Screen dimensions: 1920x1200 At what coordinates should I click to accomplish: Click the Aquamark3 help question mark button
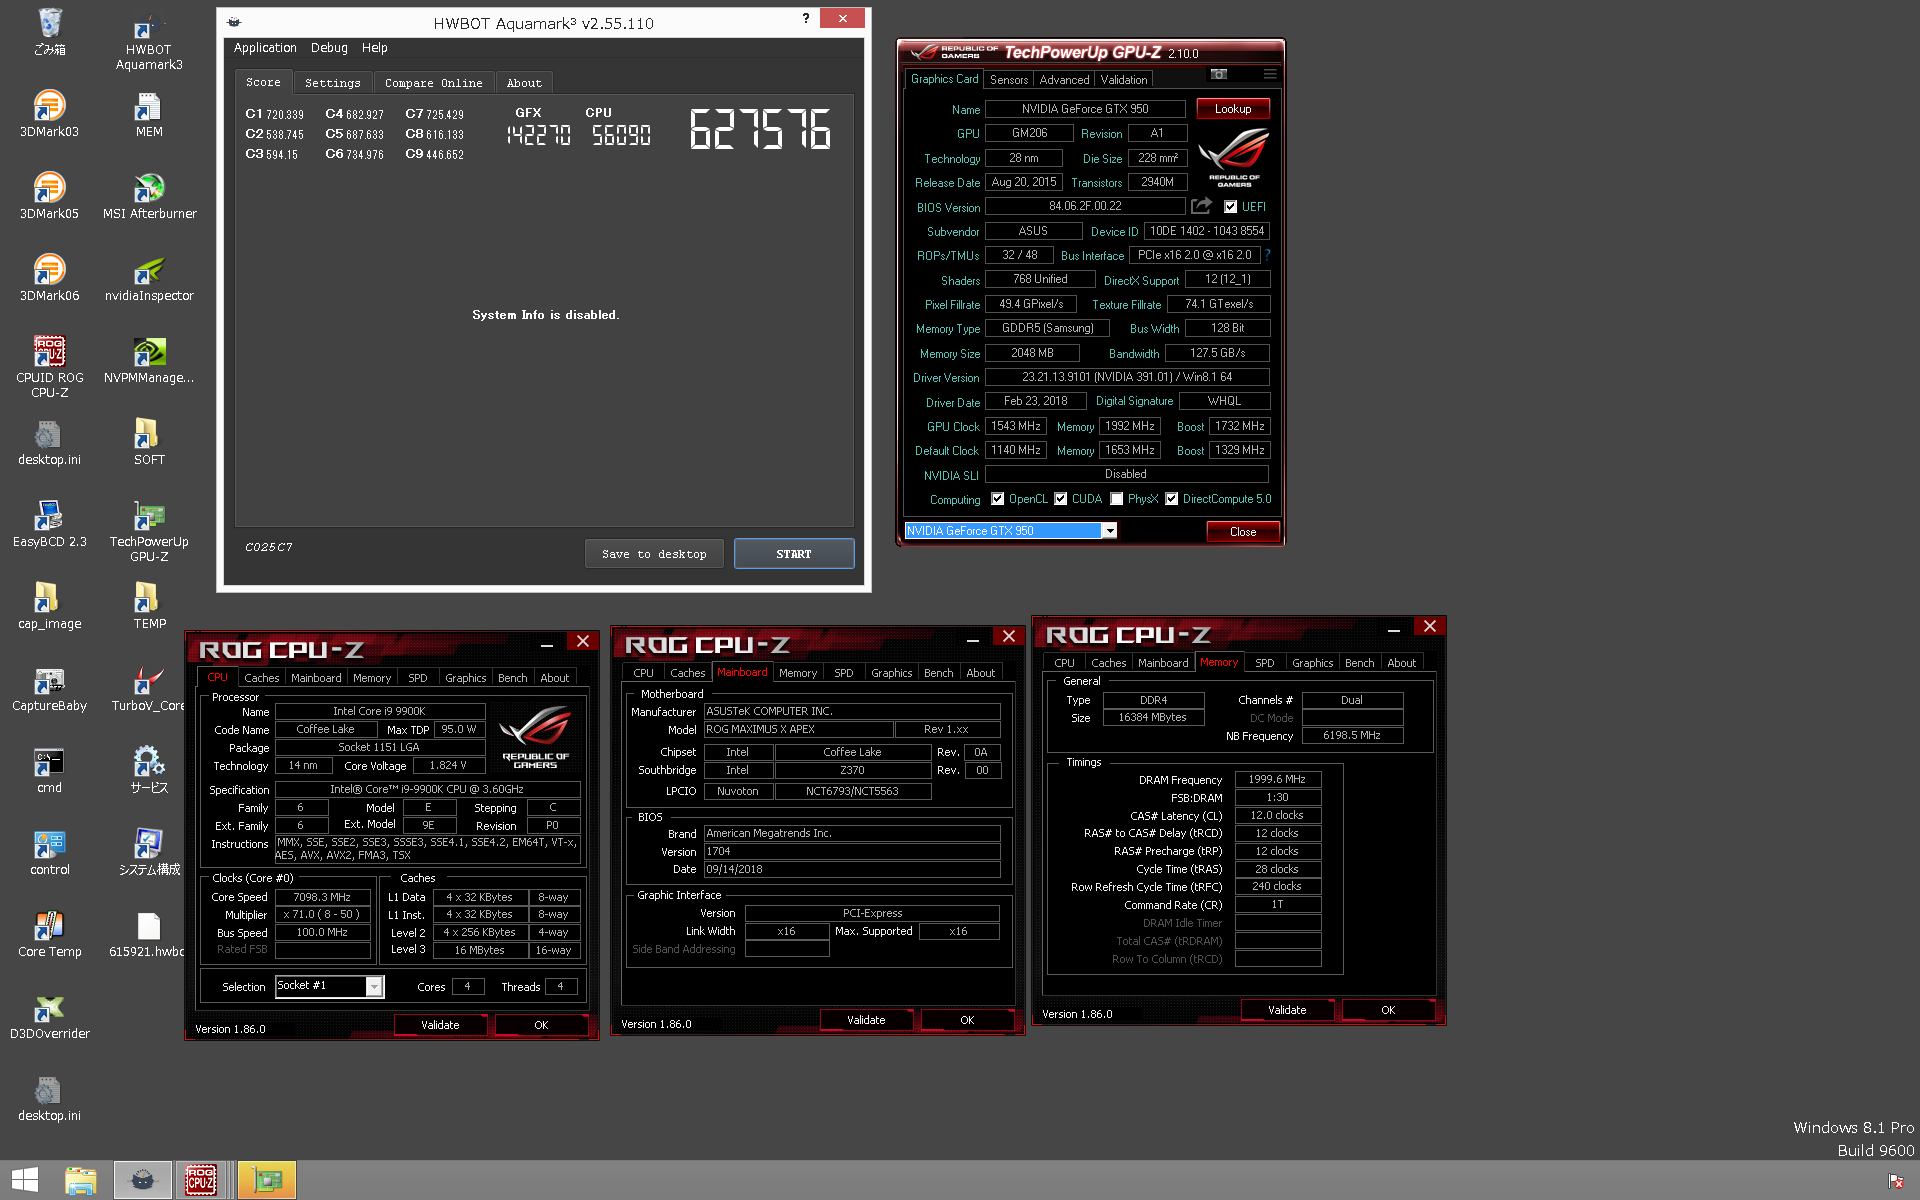pos(806,18)
